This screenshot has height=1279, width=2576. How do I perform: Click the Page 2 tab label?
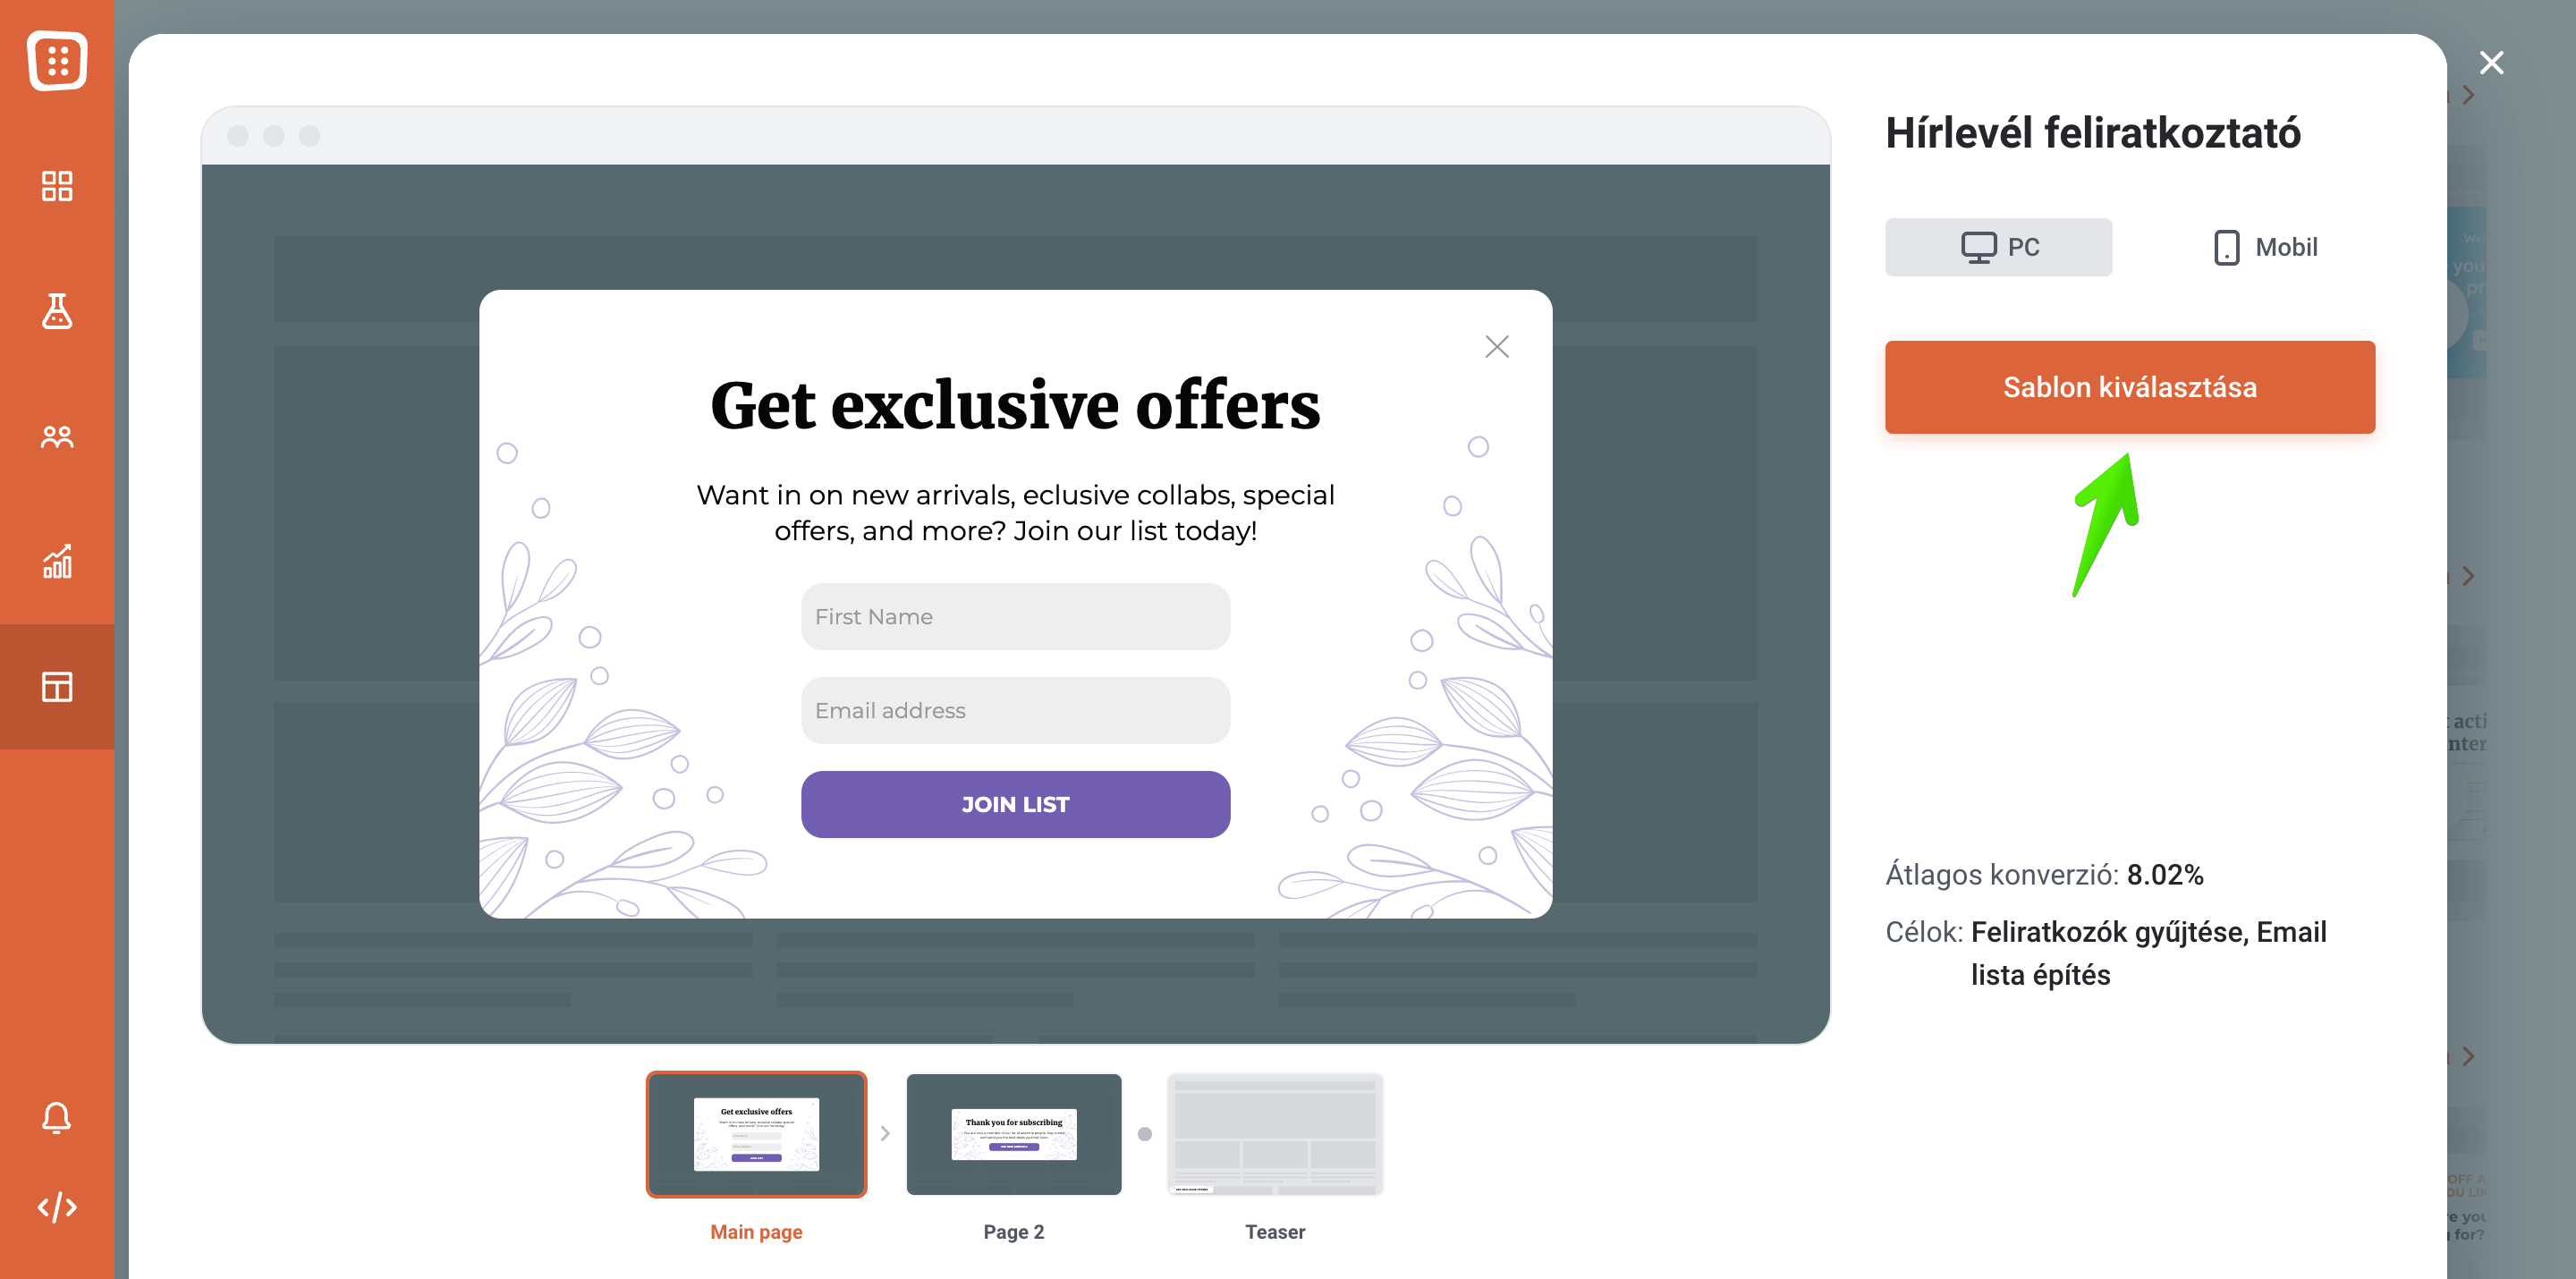(1014, 1232)
